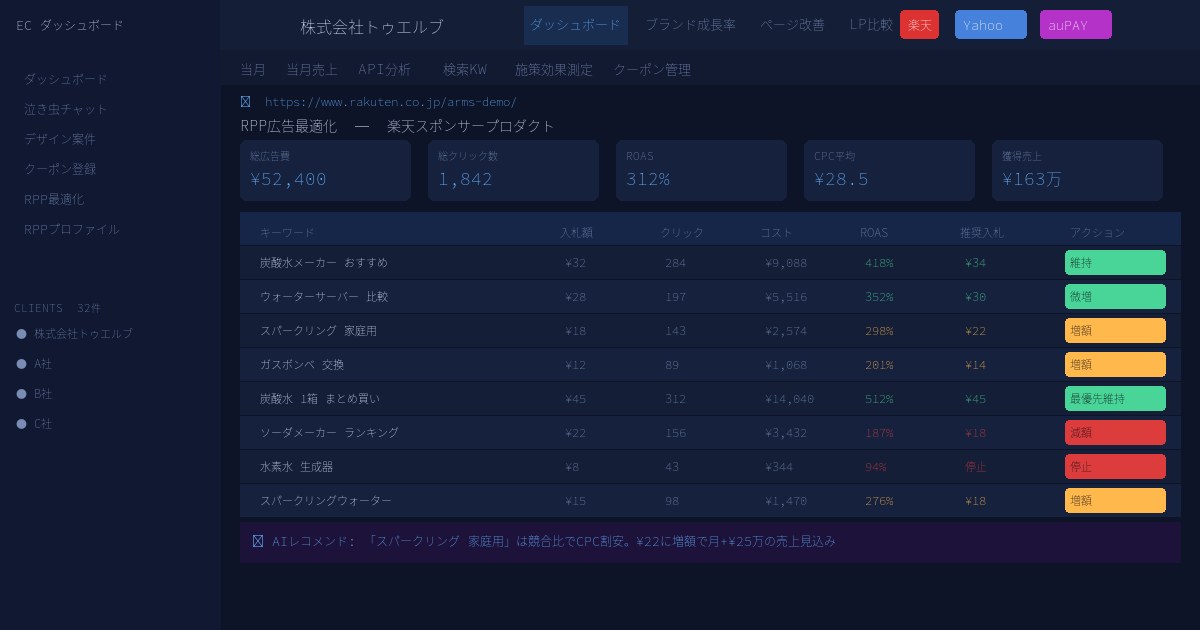Click keyword 炭酸水 1箱 まとめ買い
The width and height of the screenshot is (1200, 630).
[x=320, y=399]
